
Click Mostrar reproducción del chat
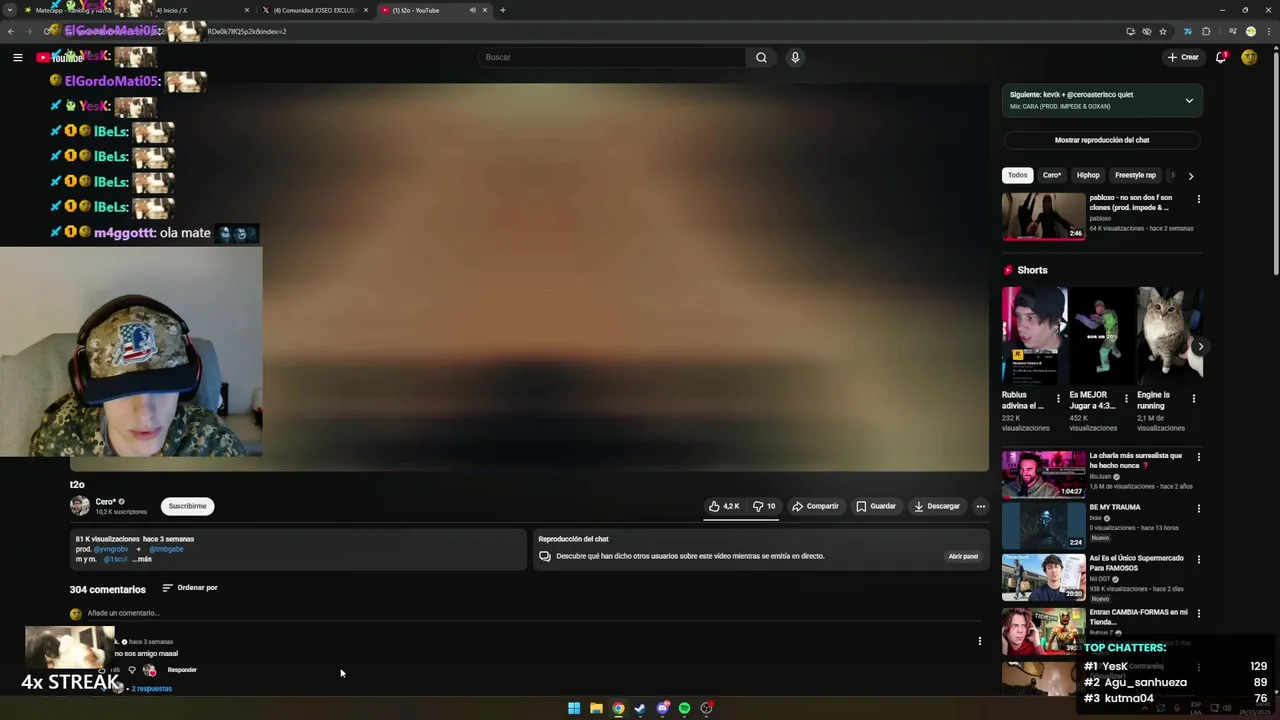(x=1102, y=140)
